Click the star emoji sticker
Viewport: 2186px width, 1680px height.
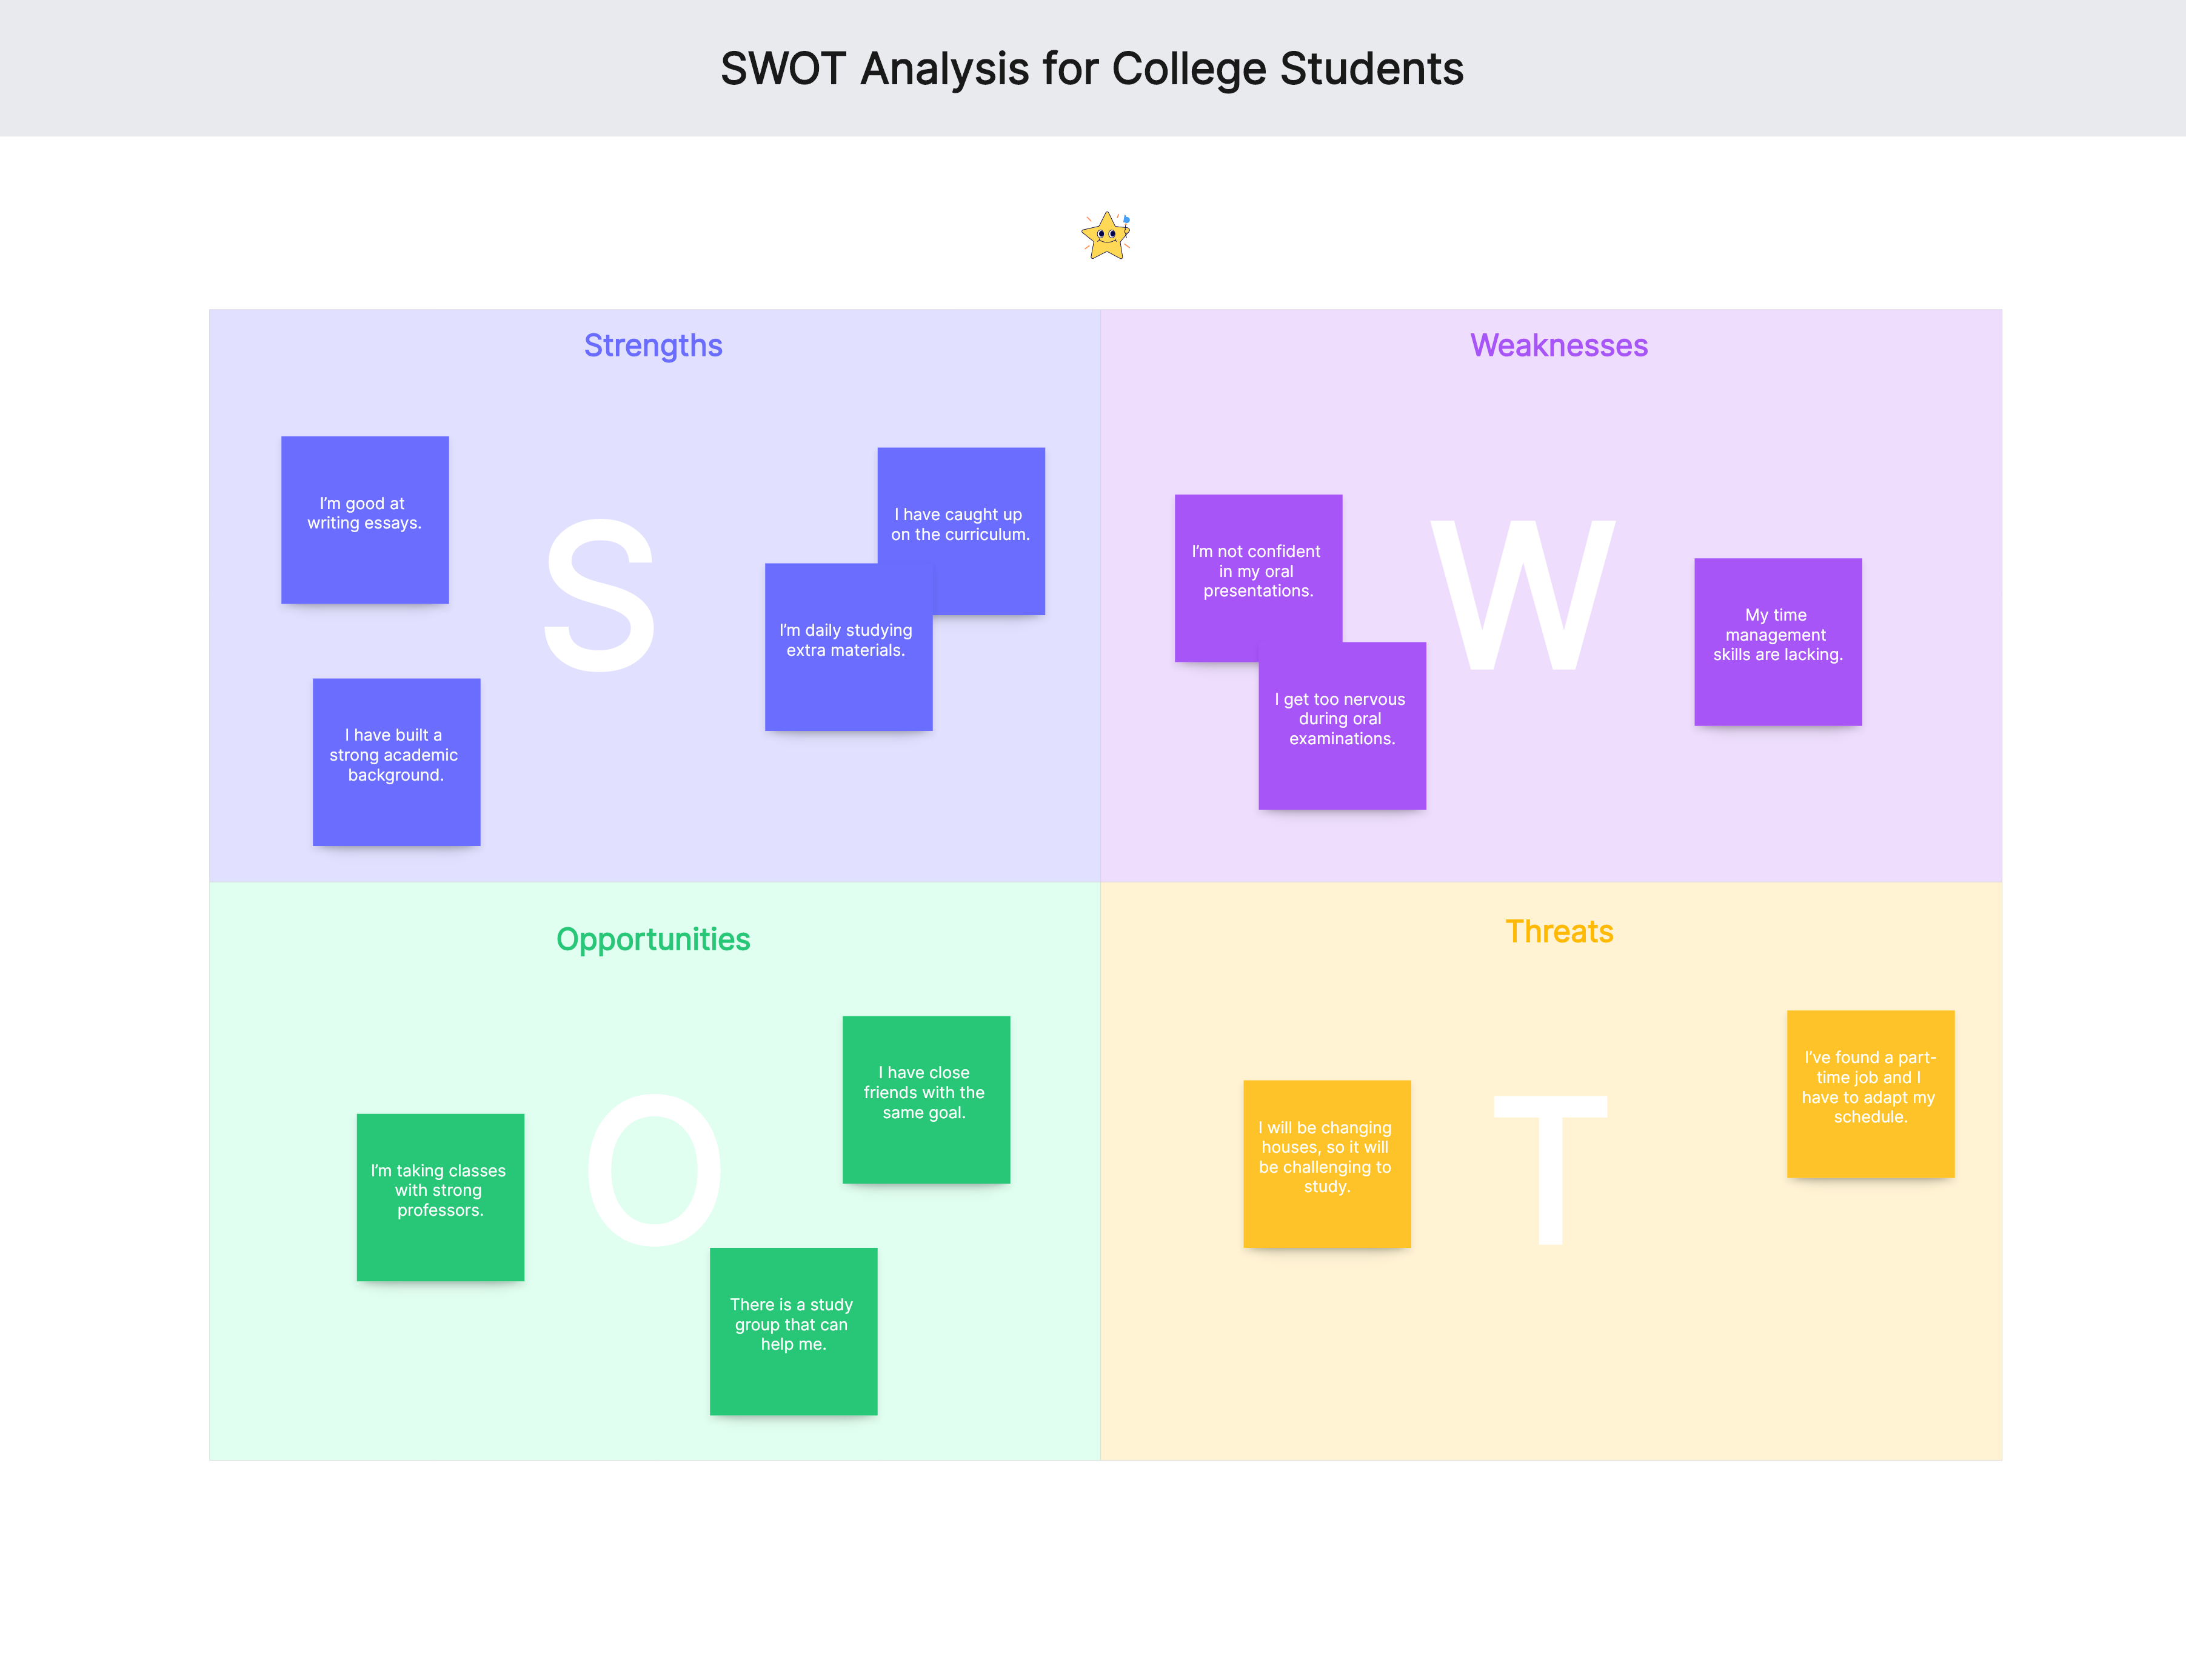(x=1106, y=236)
